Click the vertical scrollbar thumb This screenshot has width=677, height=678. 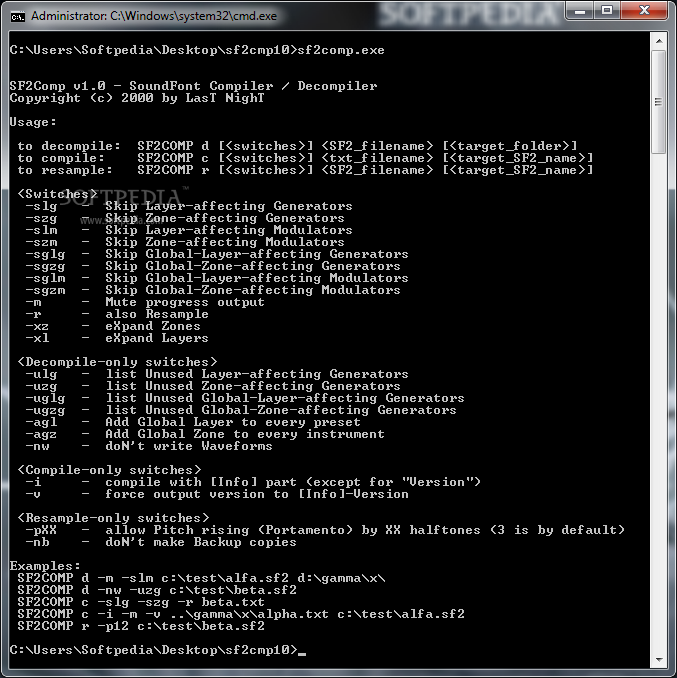(x=659, y=102)
